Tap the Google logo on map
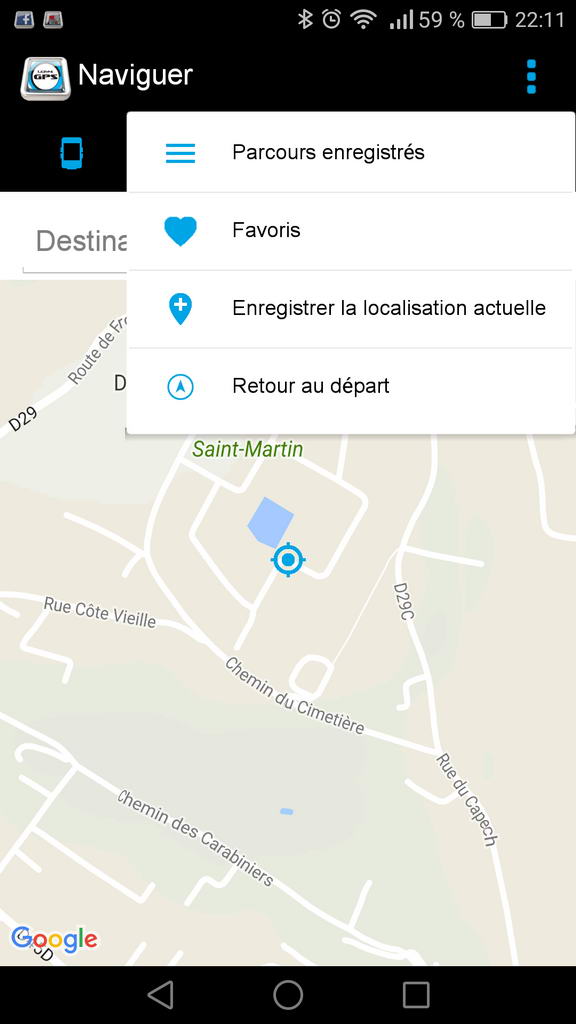This screenshot has width=576, height=1024. [54, 940]
